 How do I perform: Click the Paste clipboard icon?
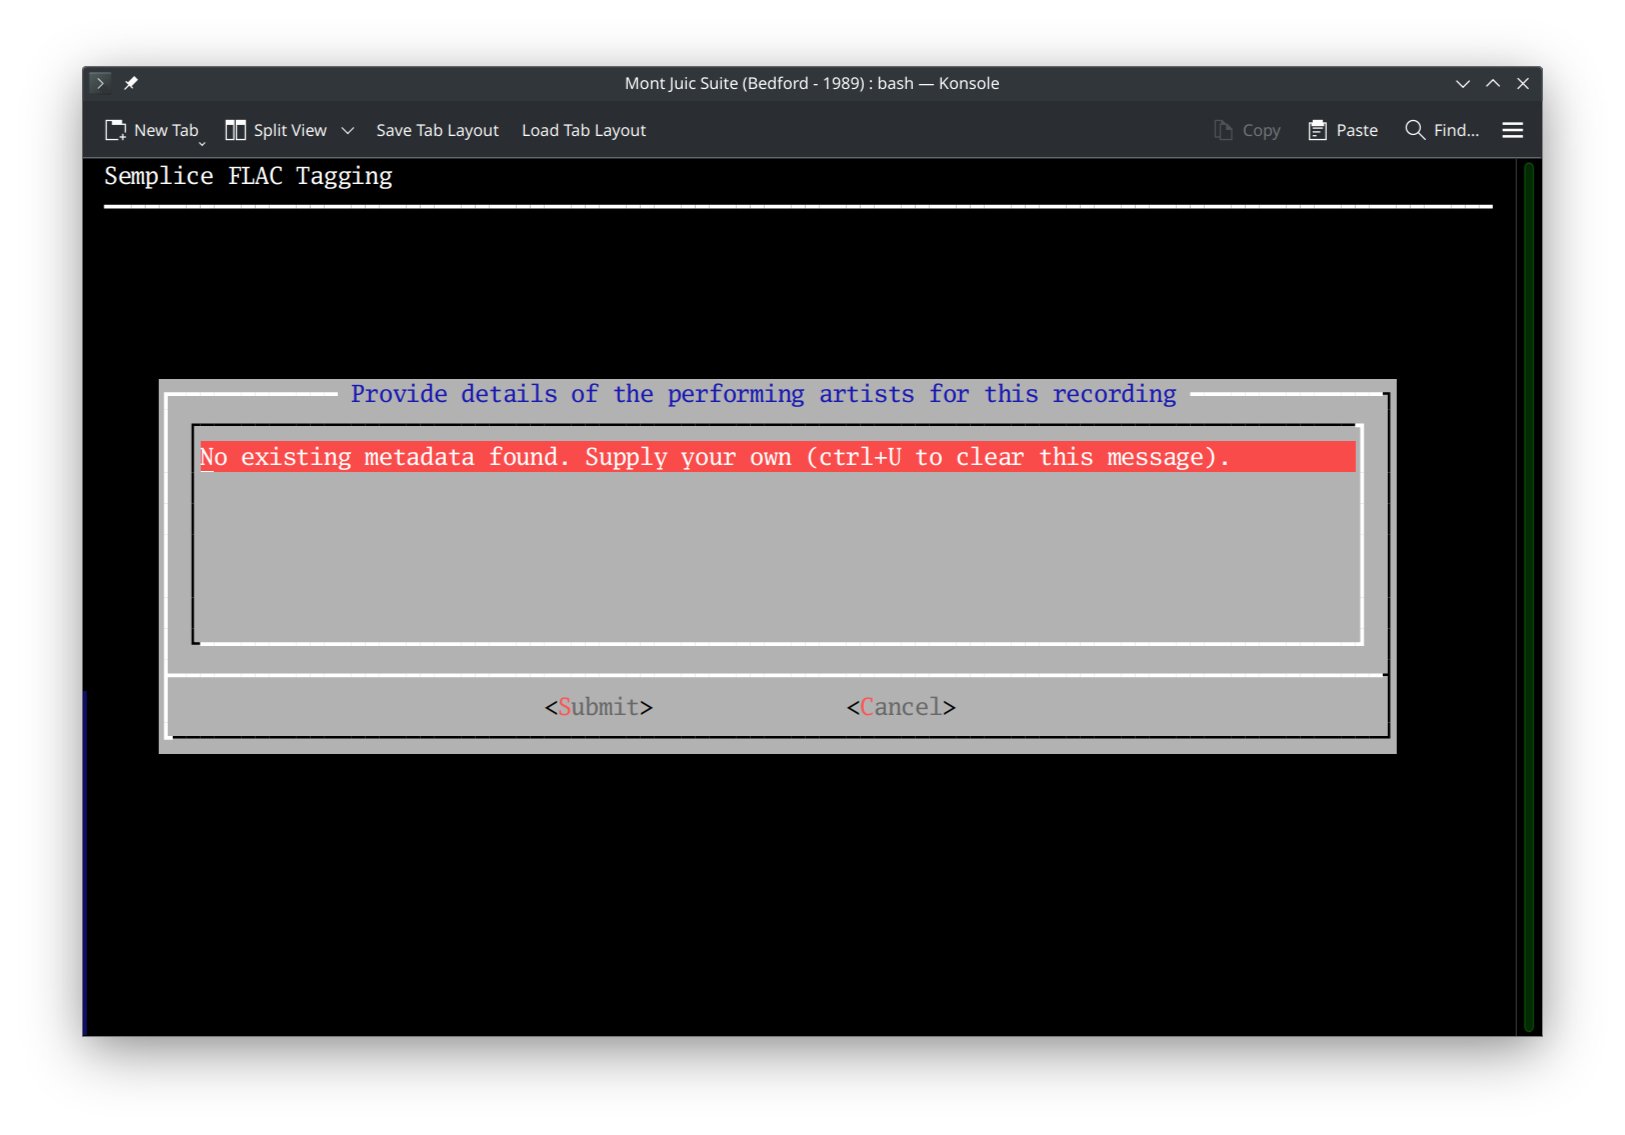(x=1315, y=129)
